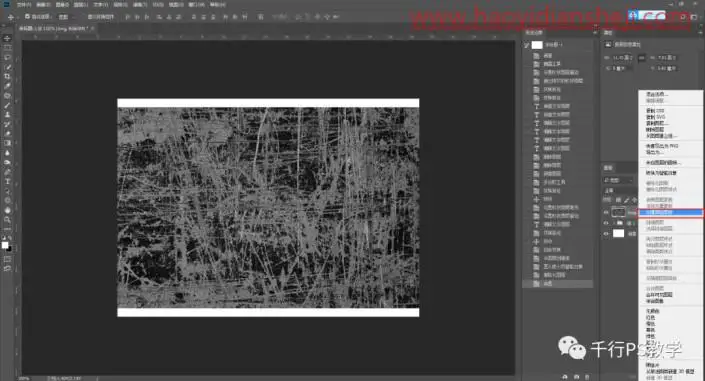Open the 滤镜 (Filter) menu

pos(140,4)
